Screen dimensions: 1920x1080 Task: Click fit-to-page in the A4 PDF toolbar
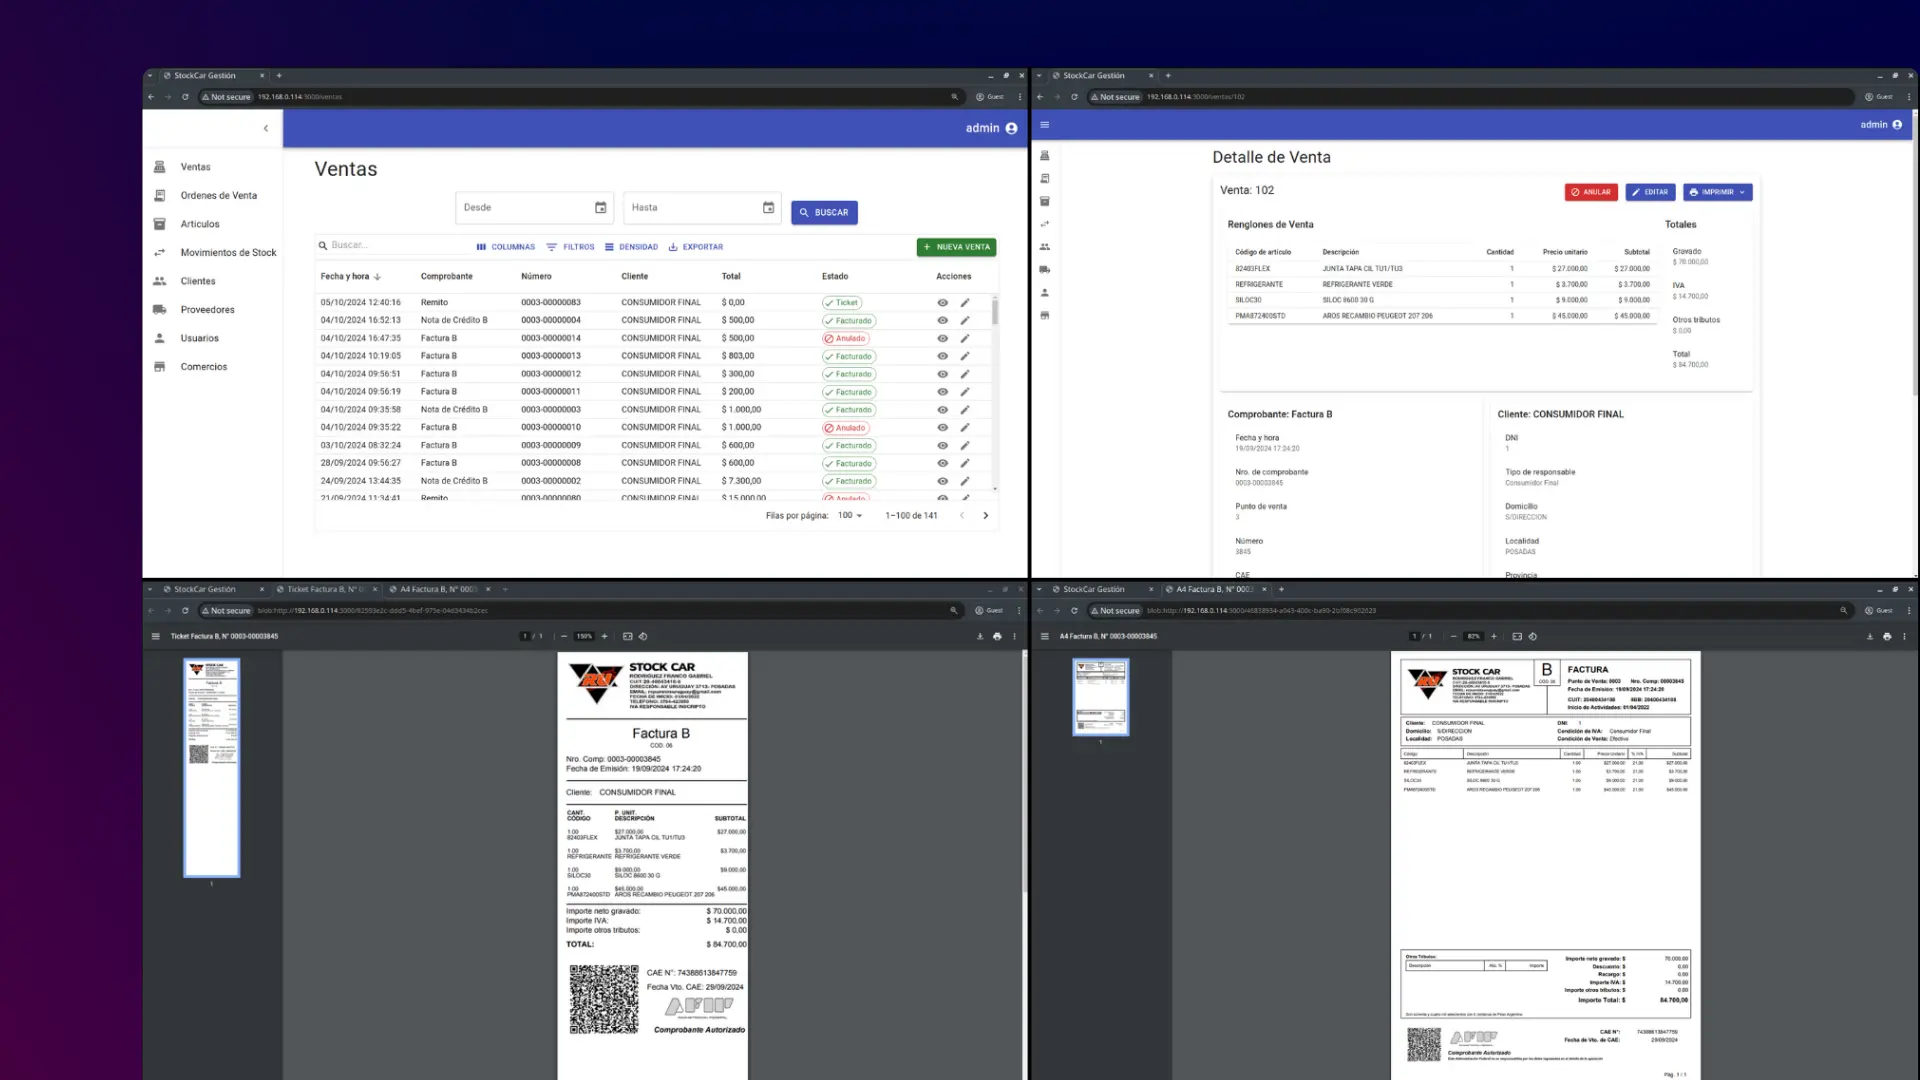pyautogui.click(x=1517, y=636)
